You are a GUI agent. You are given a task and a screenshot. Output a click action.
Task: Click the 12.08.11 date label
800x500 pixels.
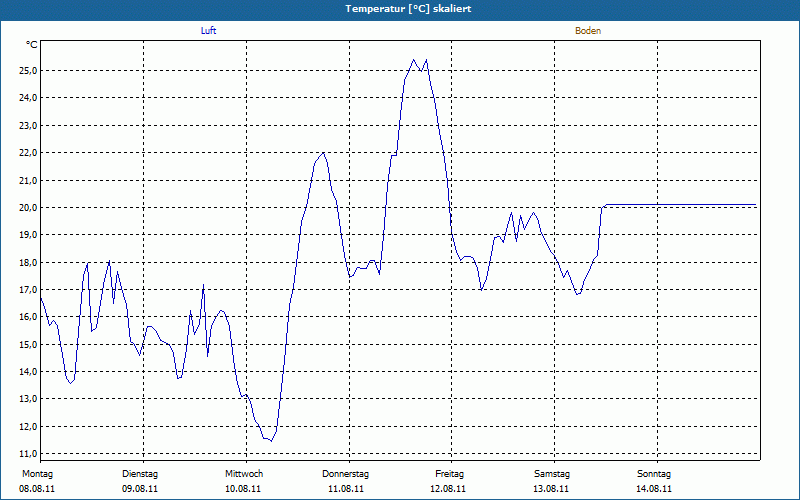coord(448,489)
